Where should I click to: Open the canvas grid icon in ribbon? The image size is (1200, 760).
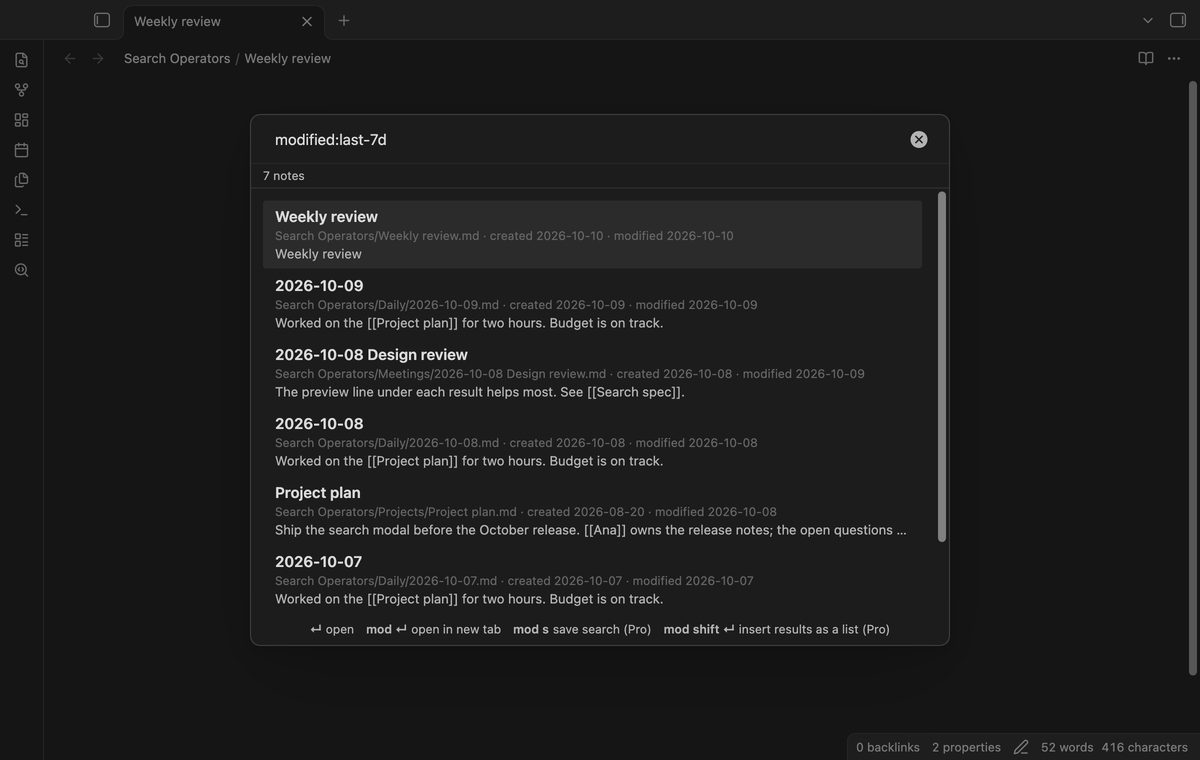click(22, 120)
